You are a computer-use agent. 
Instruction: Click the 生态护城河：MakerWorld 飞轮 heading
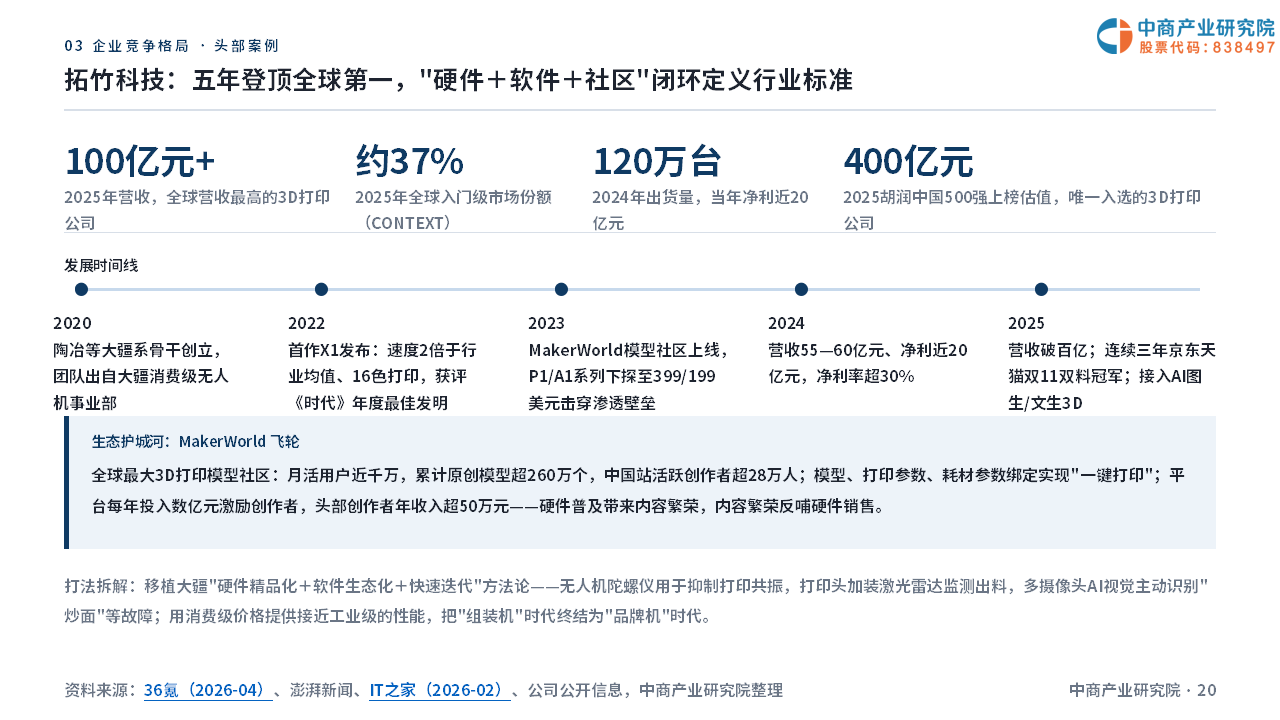(x=195, y=441)
